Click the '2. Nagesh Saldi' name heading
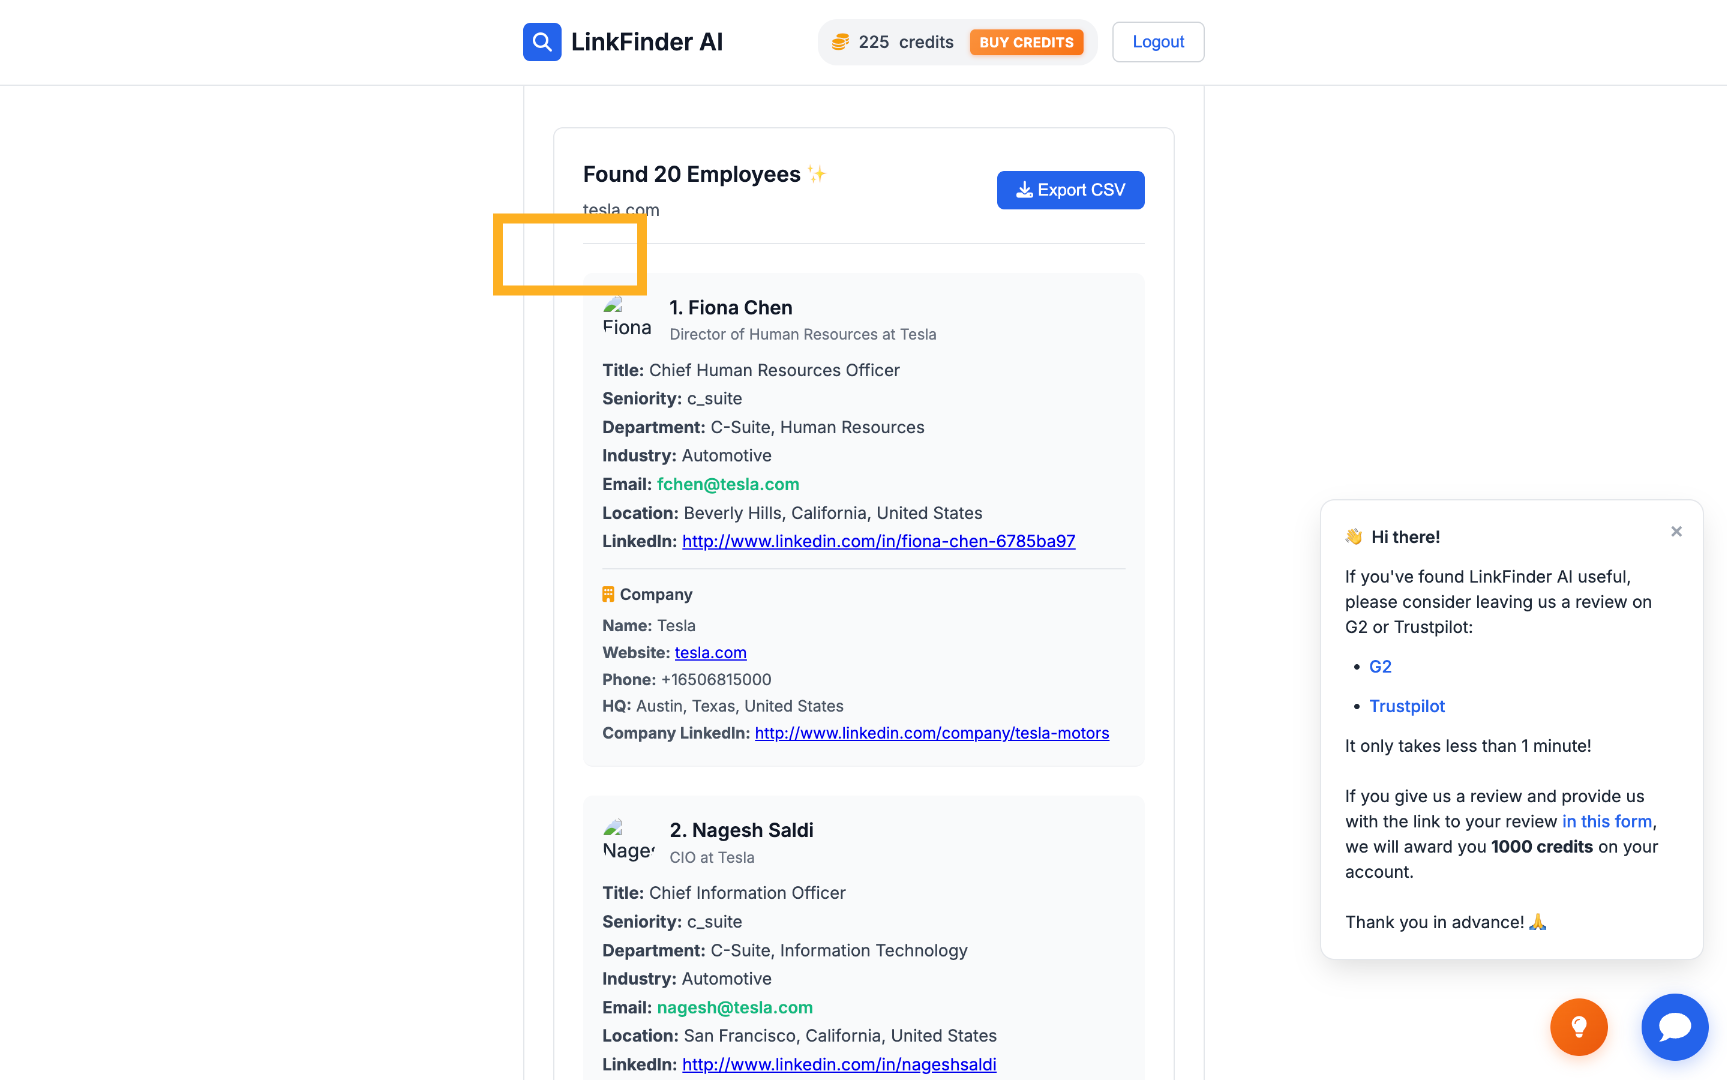This screenshot has width=1727, height=1080. click(742, 830)
